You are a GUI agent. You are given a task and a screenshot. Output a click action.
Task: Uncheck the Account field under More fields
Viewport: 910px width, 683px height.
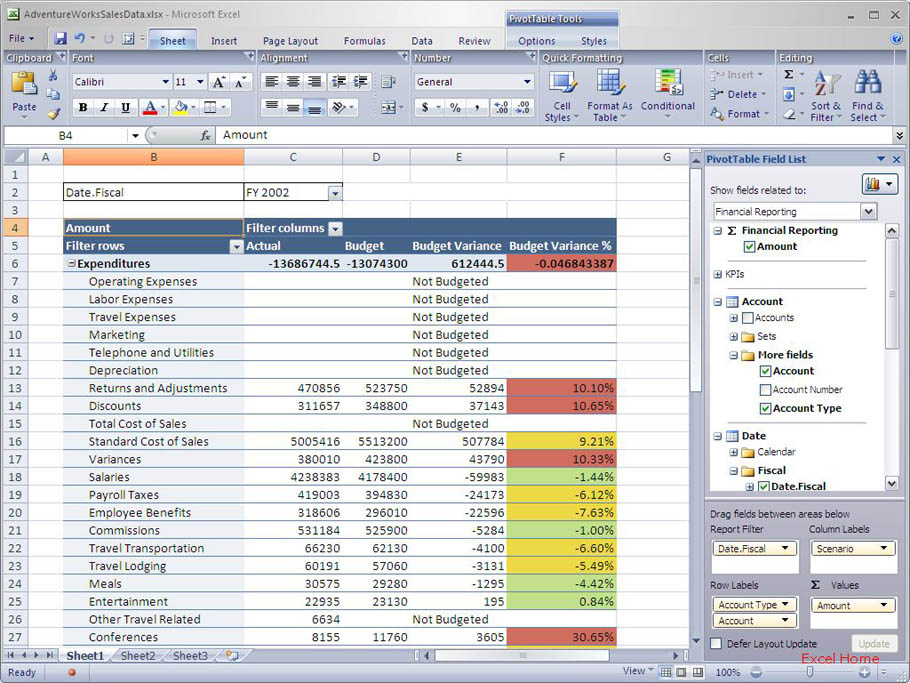click(765, 371)
